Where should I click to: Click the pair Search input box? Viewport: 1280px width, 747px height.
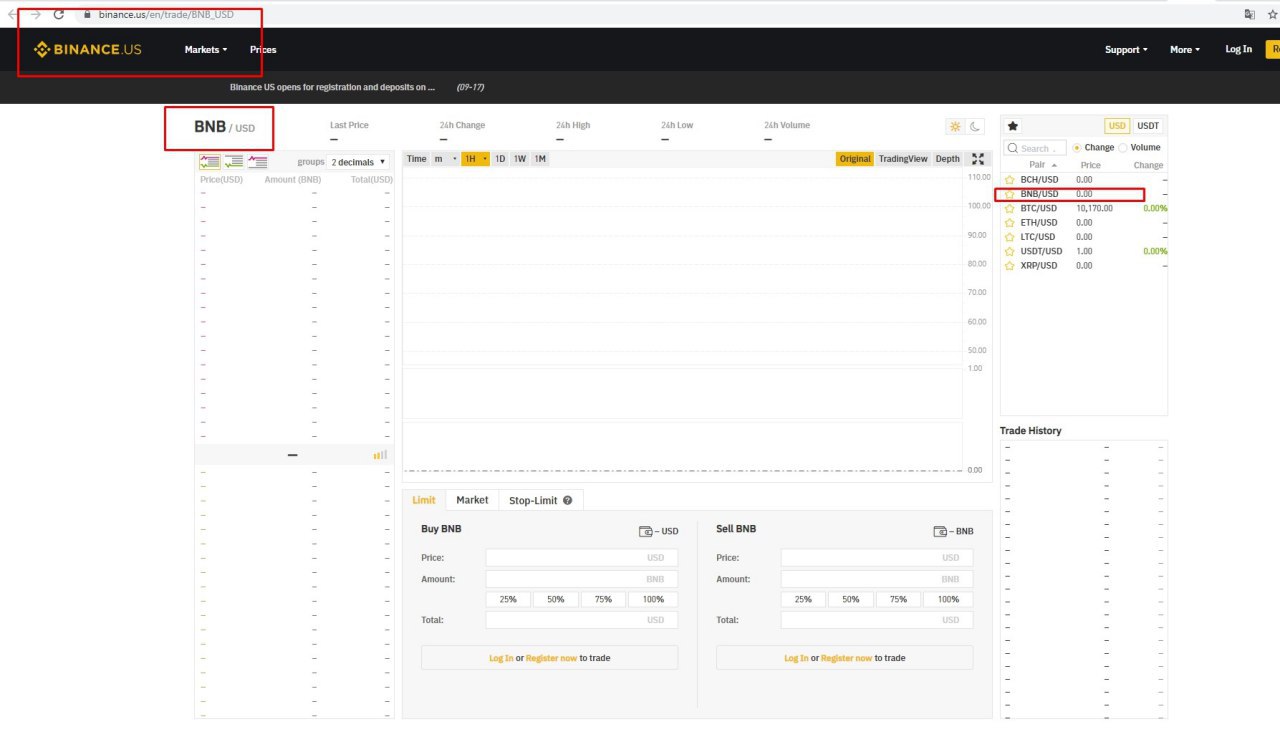1037,148
